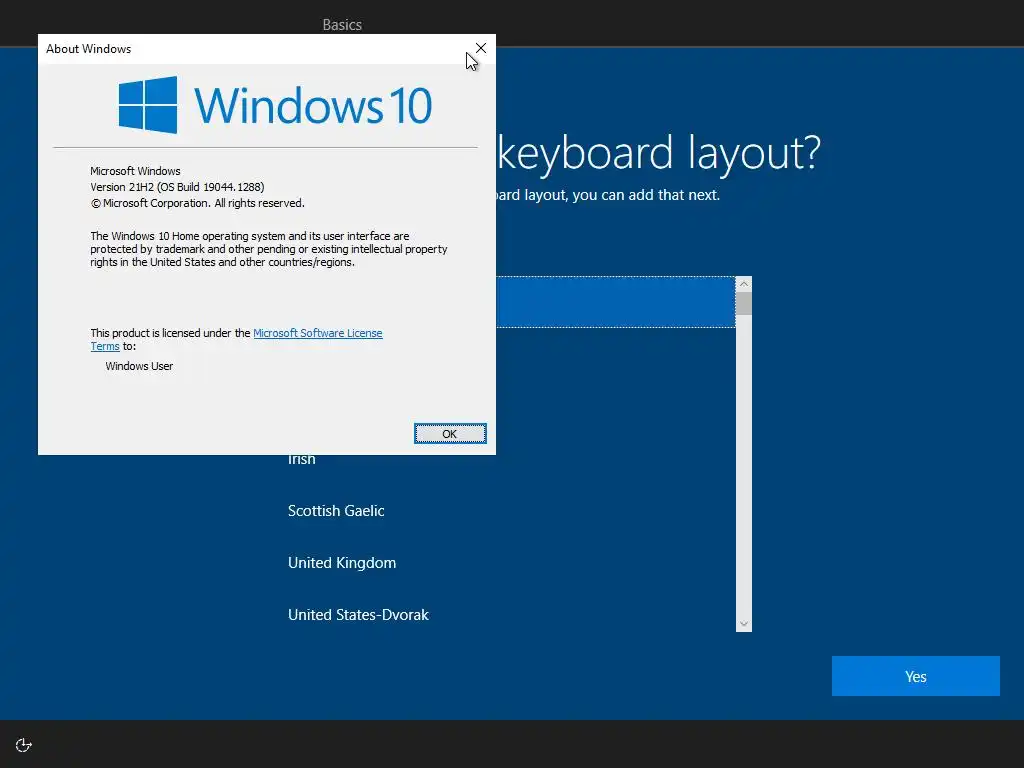
Task: Click Yes to confirm keyboard layout
Action: click(915, 676)
